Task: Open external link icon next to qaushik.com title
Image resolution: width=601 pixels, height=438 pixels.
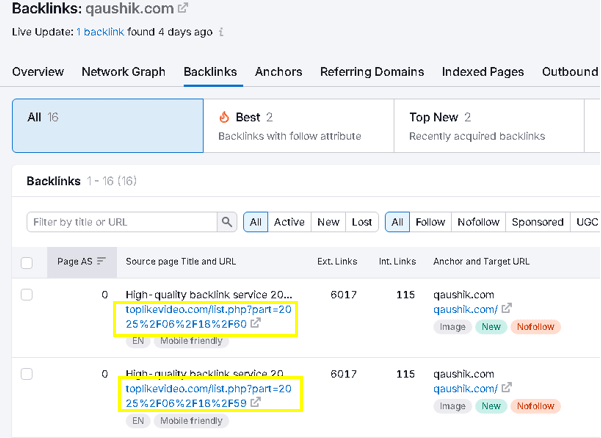Action: (x=183, y=8)
